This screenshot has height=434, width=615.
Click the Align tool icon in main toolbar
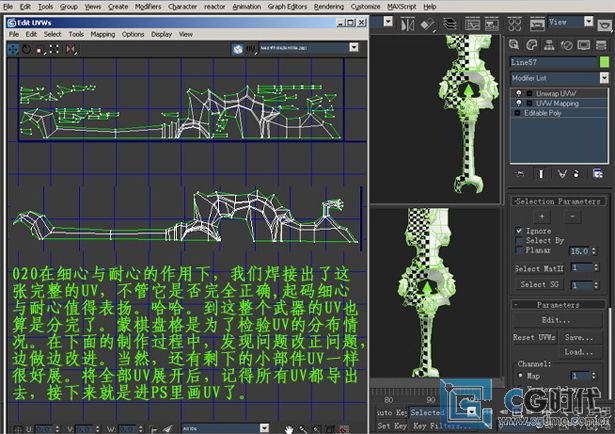coord(427,25)
